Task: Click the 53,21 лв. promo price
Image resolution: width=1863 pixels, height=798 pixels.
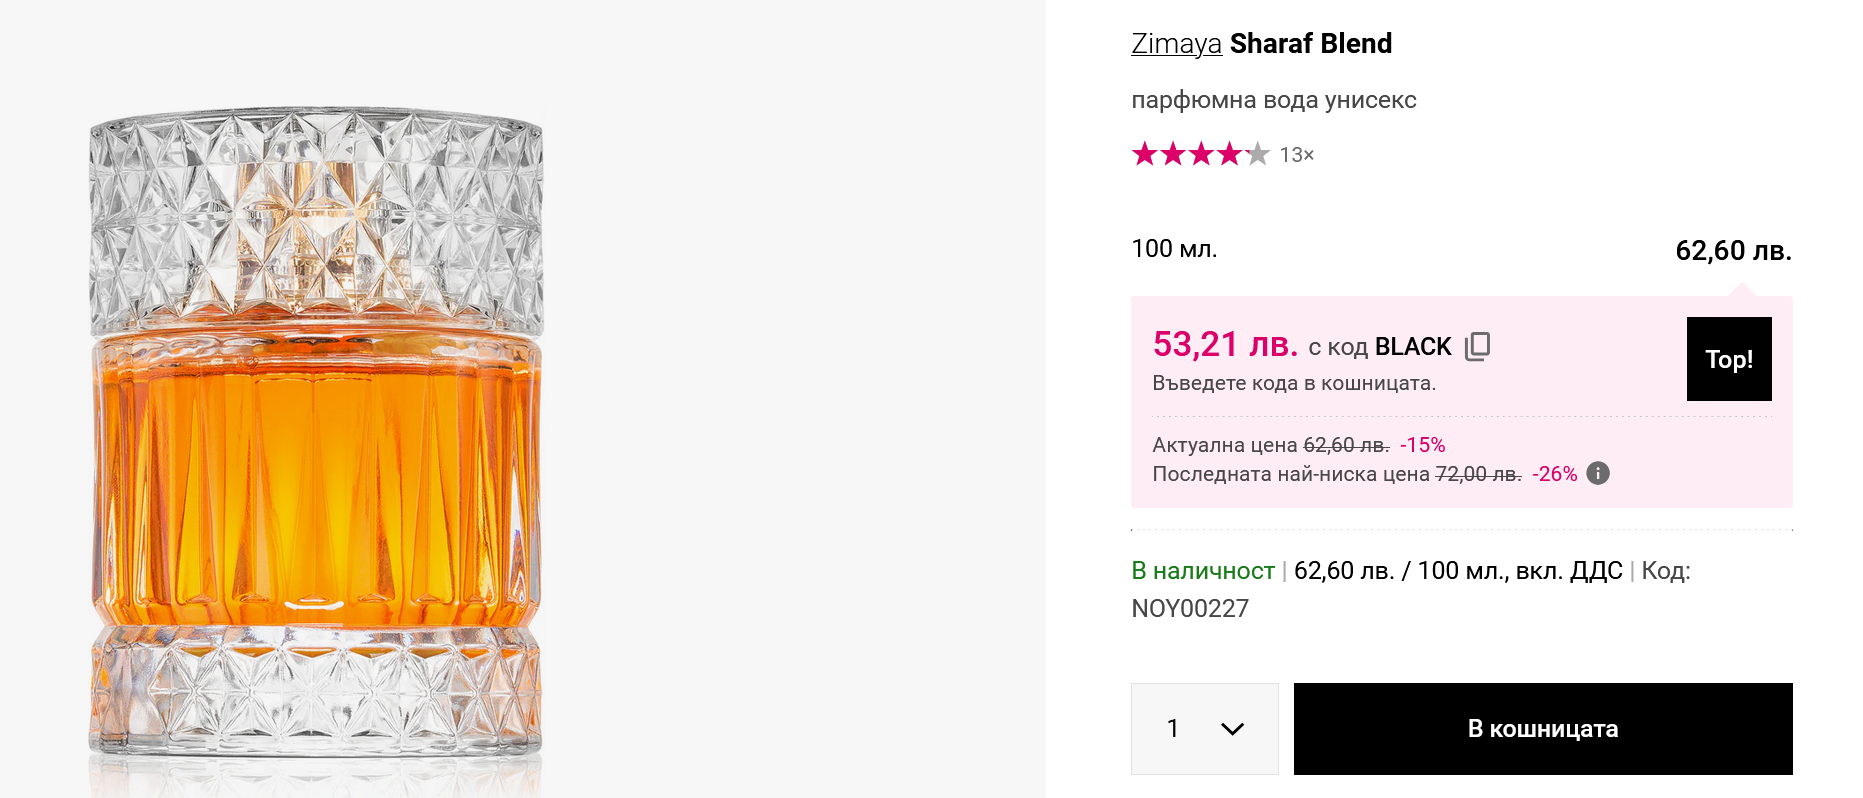Action: (1225, 345)
